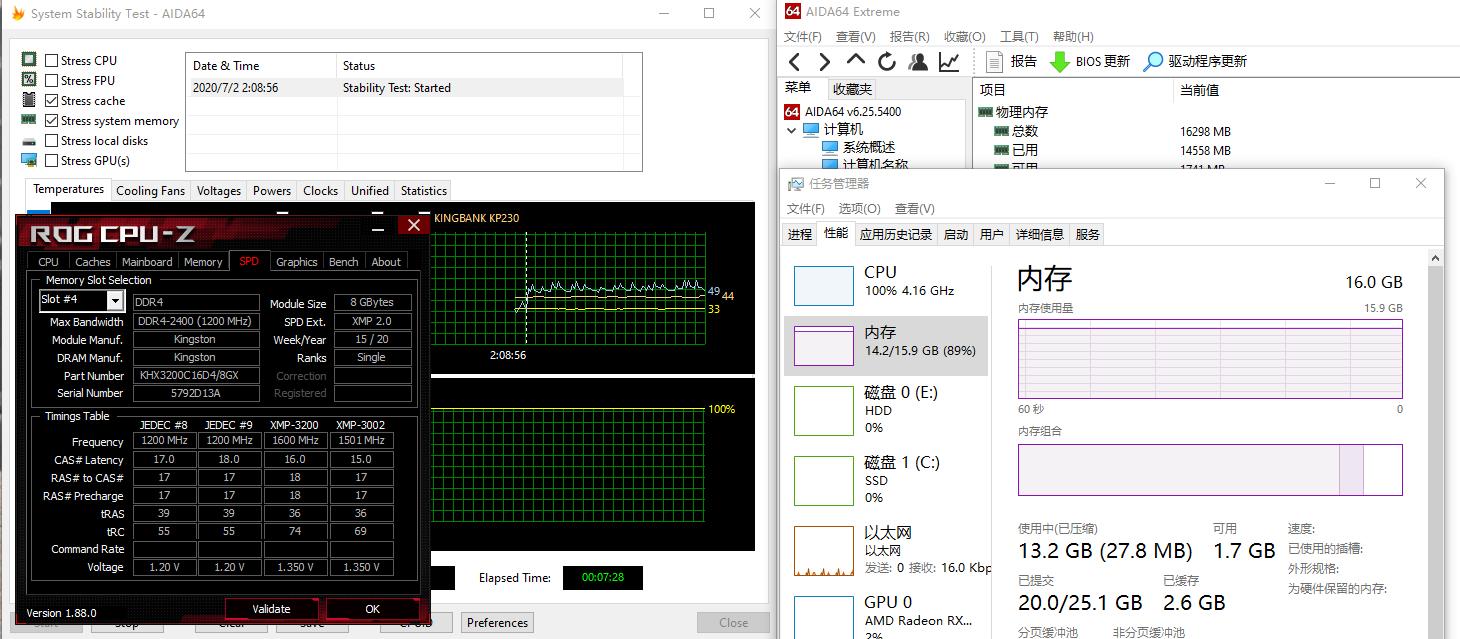1460x639 pixels.
Task: Enable the Stress GPU(s) checkbox
Action: pyautogui.click(x=51, y=160)
